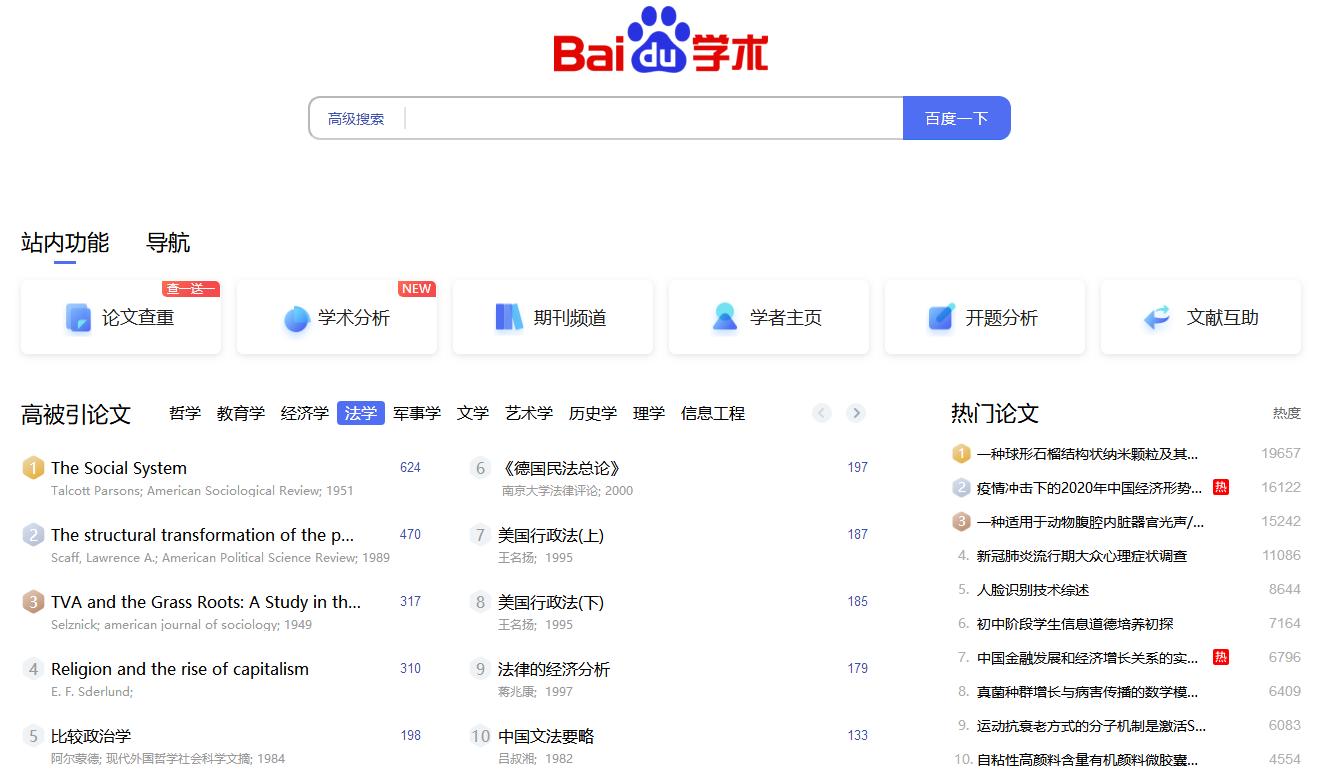Viewport: 1328px width, 778px height.
Task: Switch to the 导航 tab
Action: pyautogui.click(x=166, y=243)
